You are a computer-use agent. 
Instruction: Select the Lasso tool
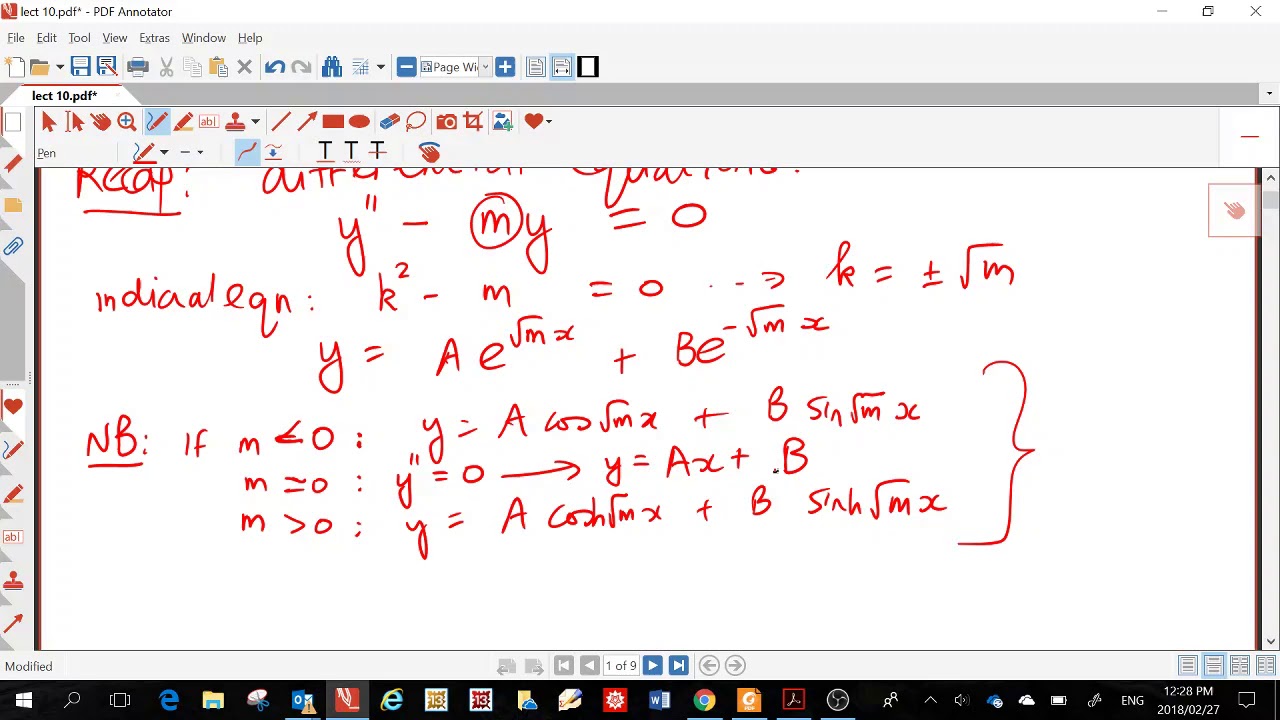[x=416, y=122]
